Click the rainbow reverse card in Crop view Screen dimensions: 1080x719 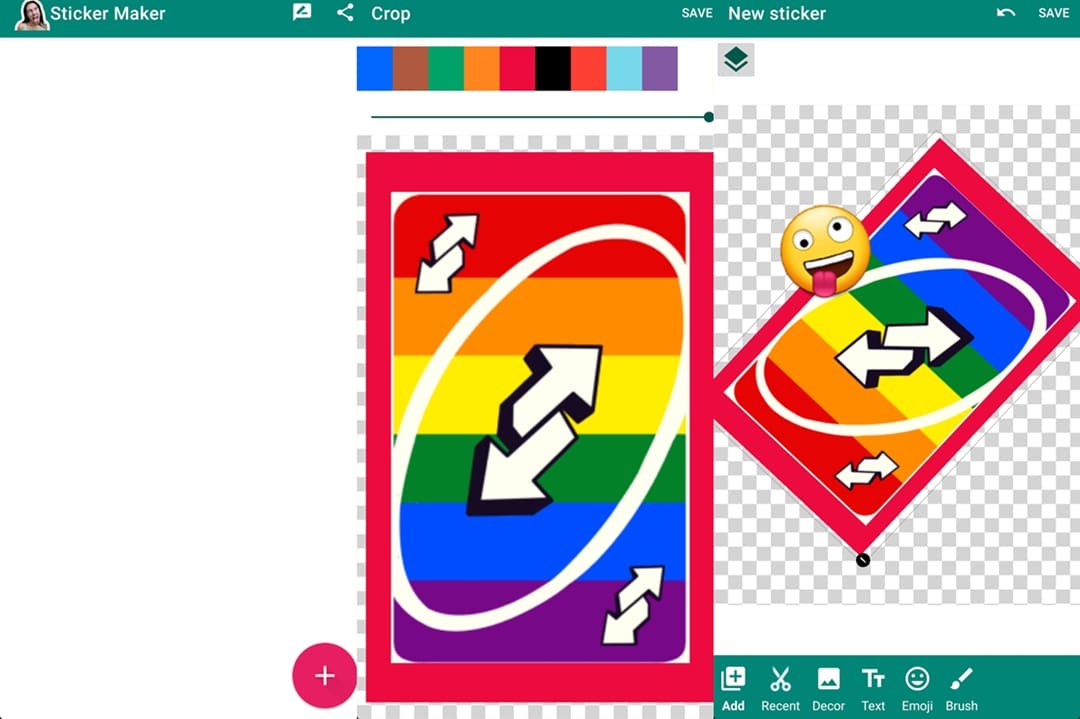click(x=539, y=427)
